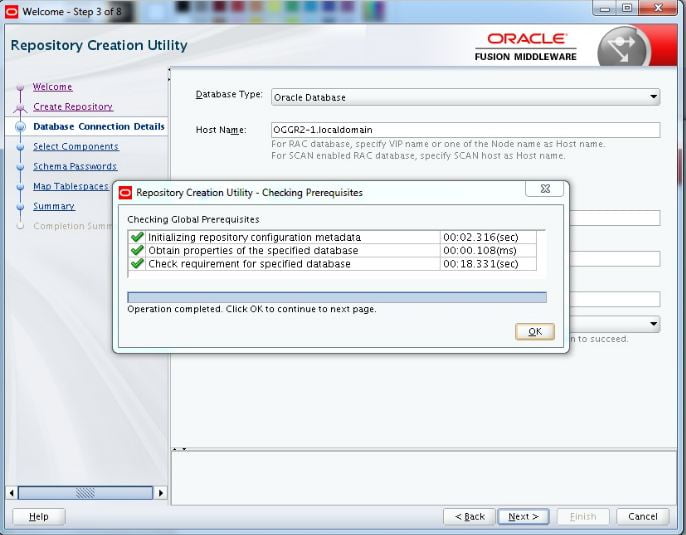Click the 00:02.316(sec) time value
Screen dimensions: 686x535
click(x=480, y=237)
